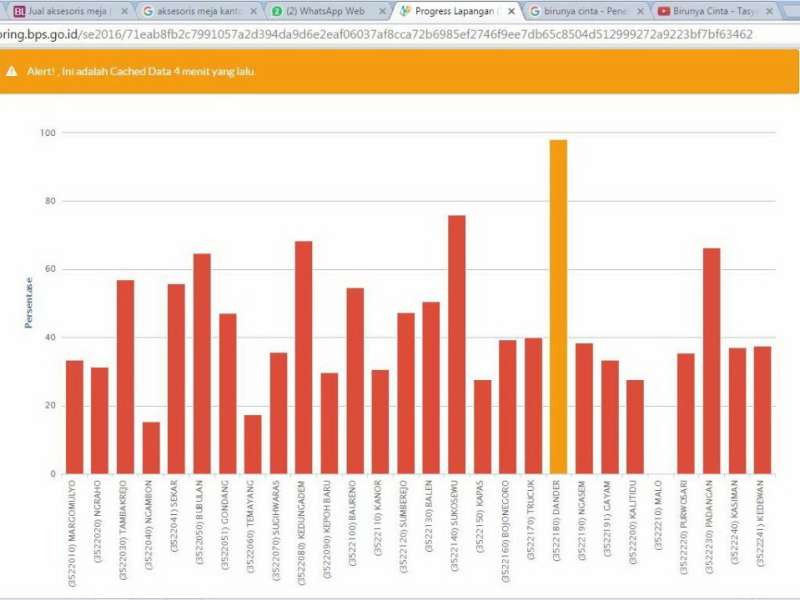800x600 pixels.
Task: Close the WhatsApp Web tab
Action: click(x=382, y=12)
